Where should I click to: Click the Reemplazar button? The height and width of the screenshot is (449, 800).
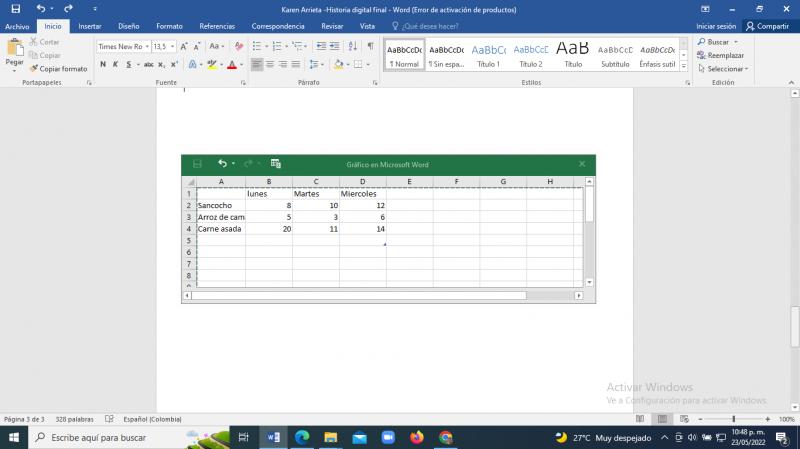coord(725,56)
